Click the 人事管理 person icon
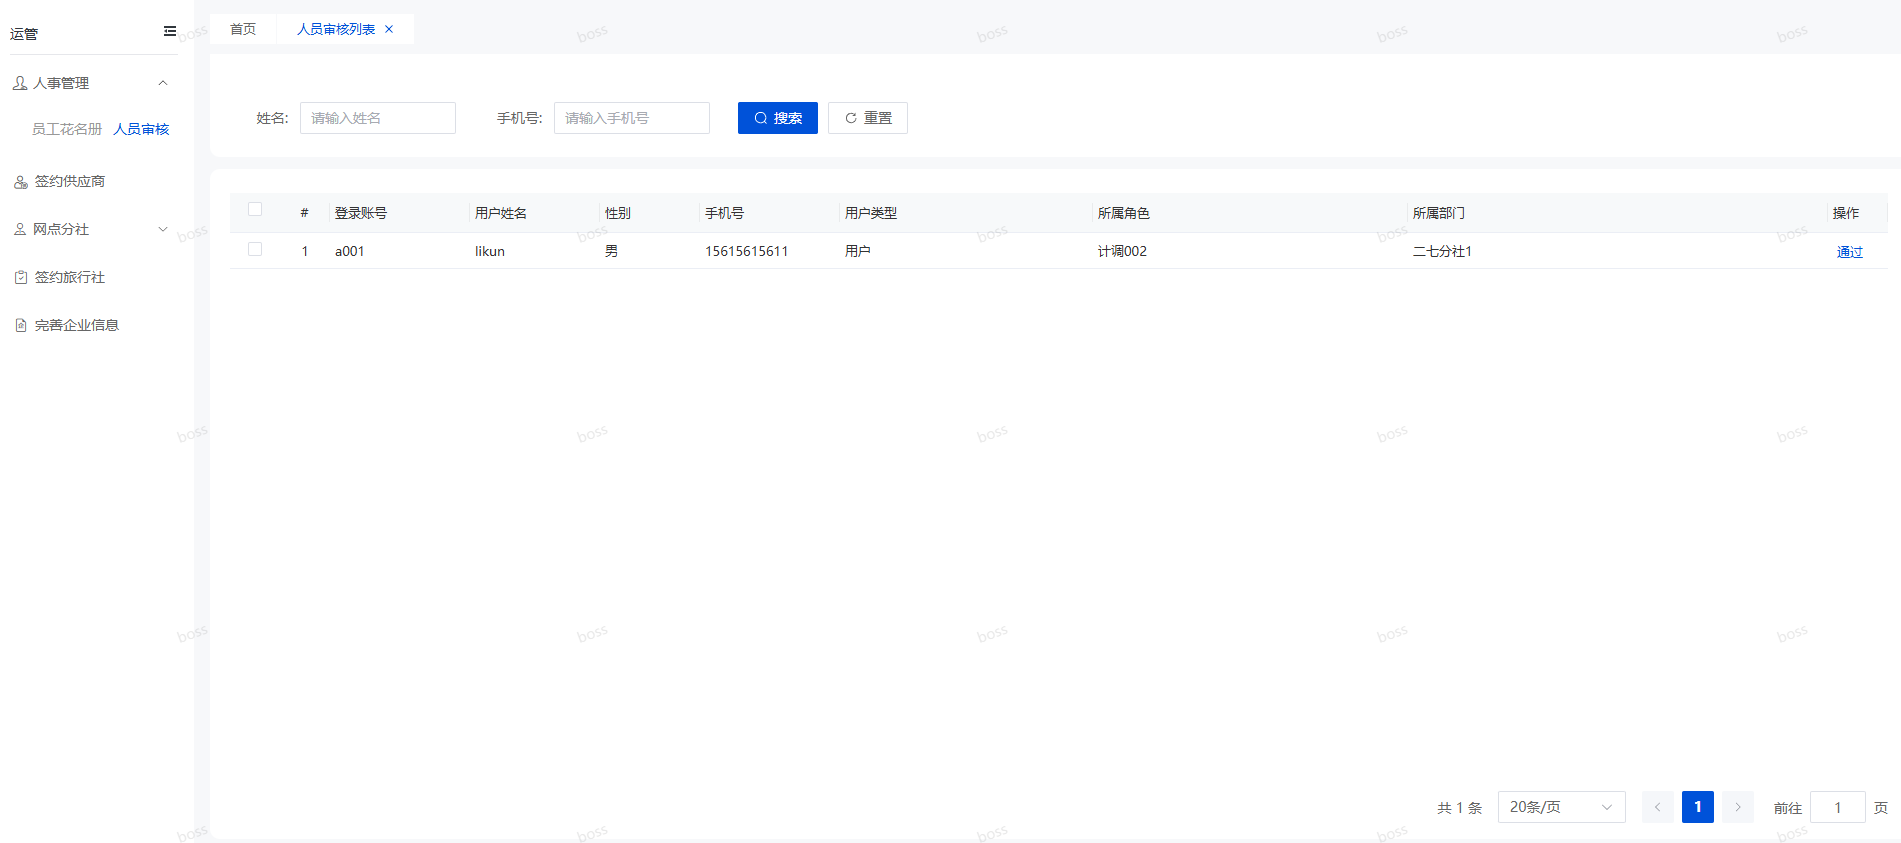This screenshot has height=843, width=1901. coord(20,83)
